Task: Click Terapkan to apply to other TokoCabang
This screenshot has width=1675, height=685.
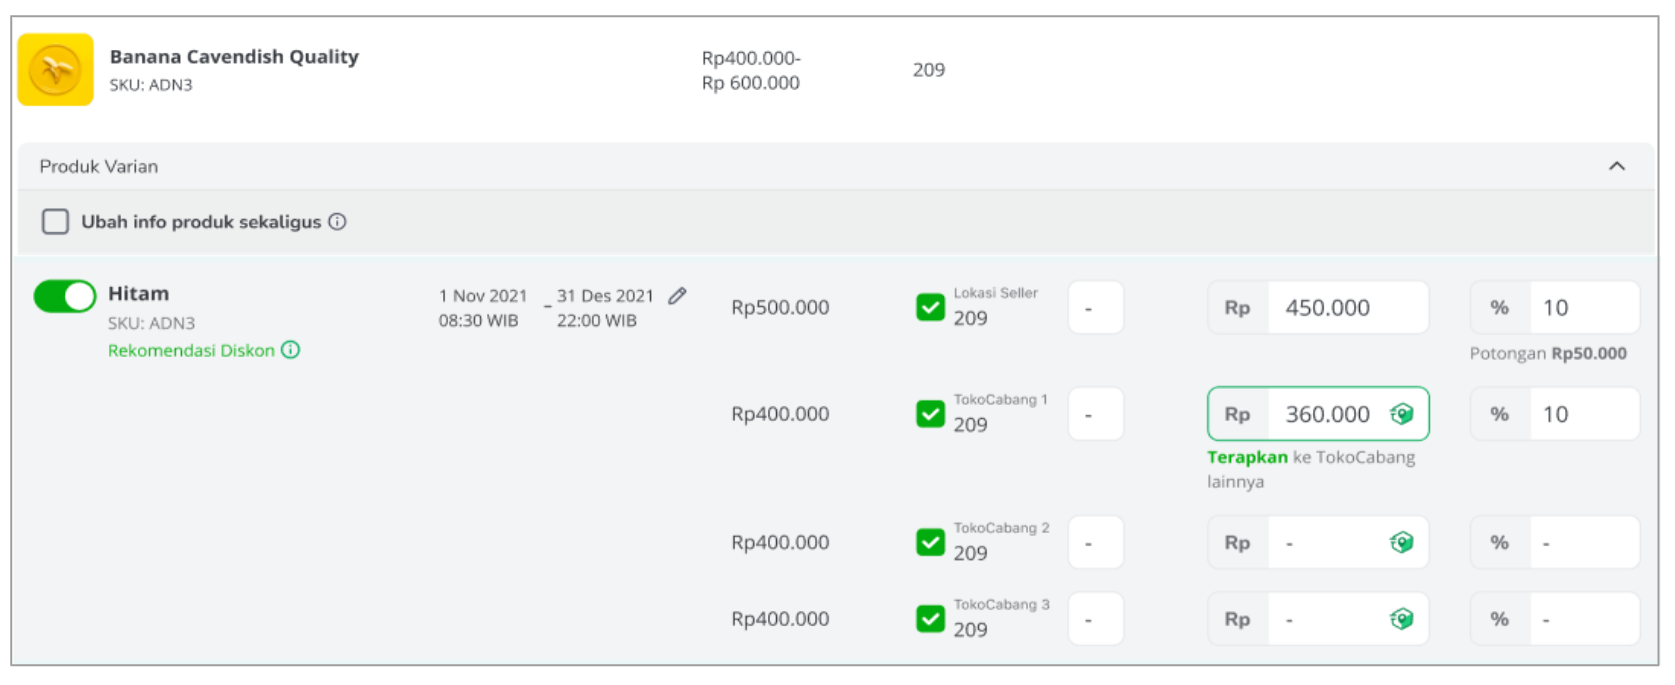Action: pos(1247,457)
